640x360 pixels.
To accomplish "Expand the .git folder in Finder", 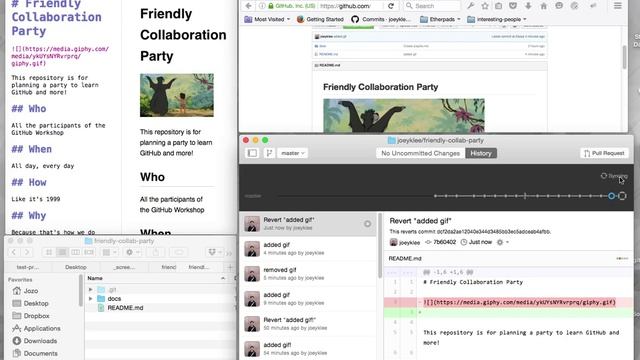I will 91,289.
